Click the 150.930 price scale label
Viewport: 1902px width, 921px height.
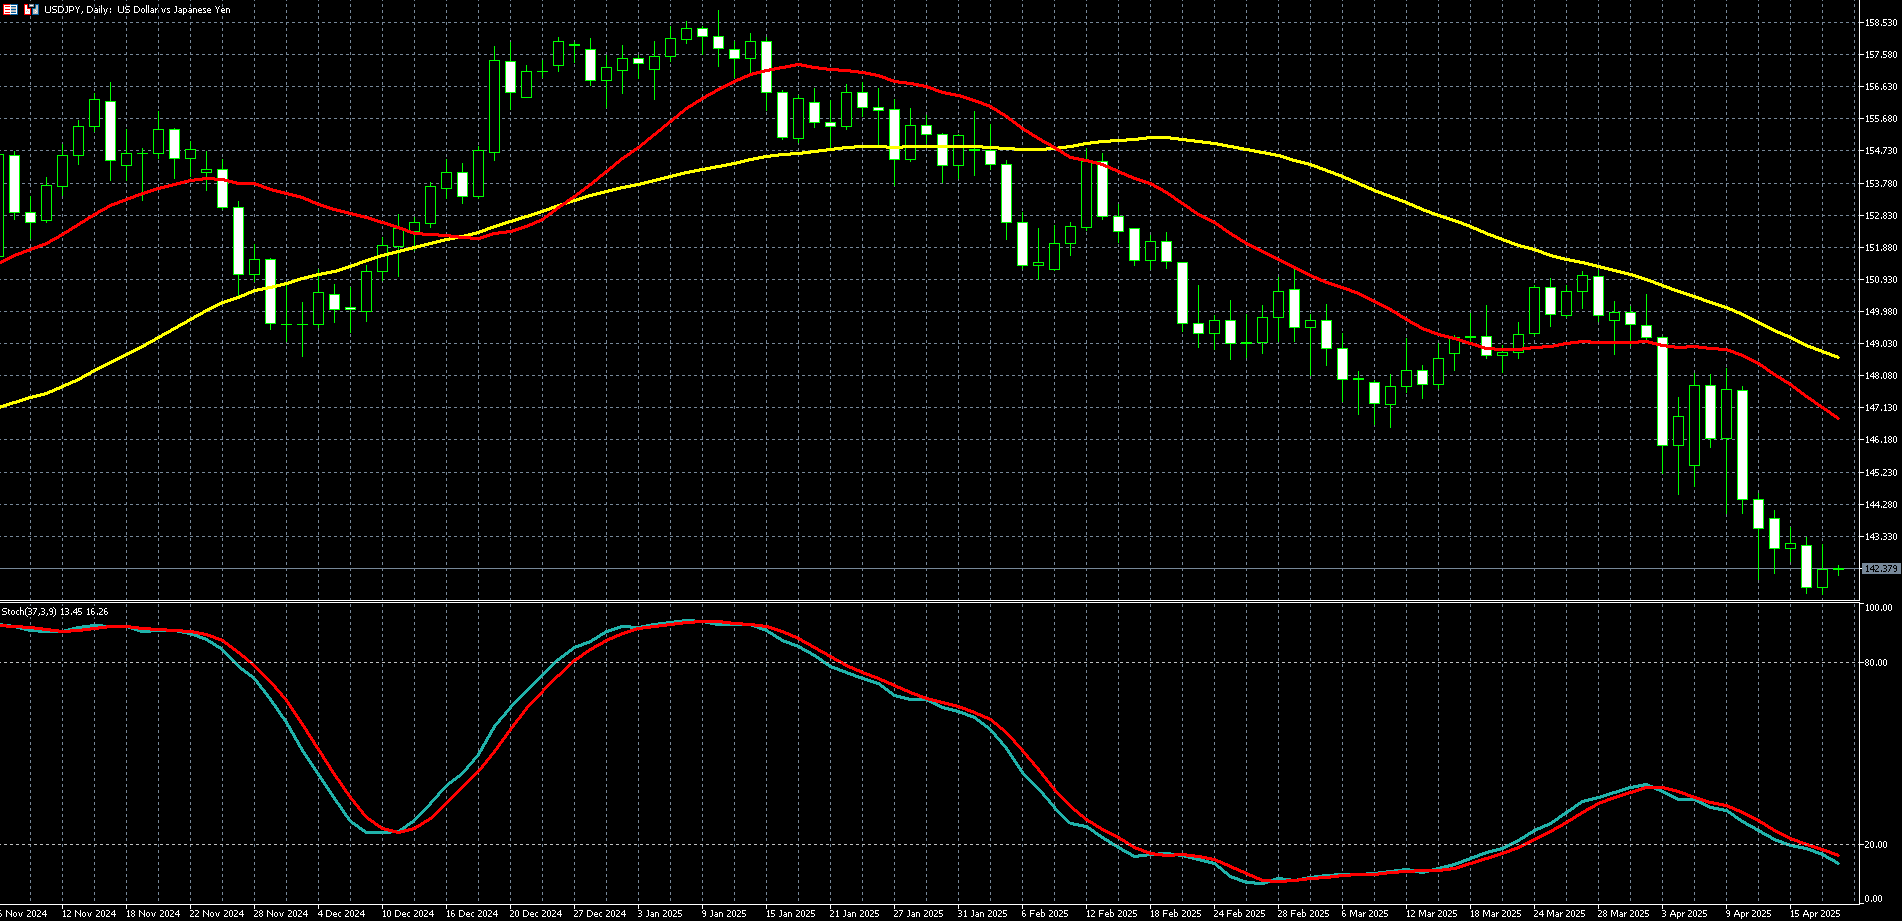[1881, 279]
